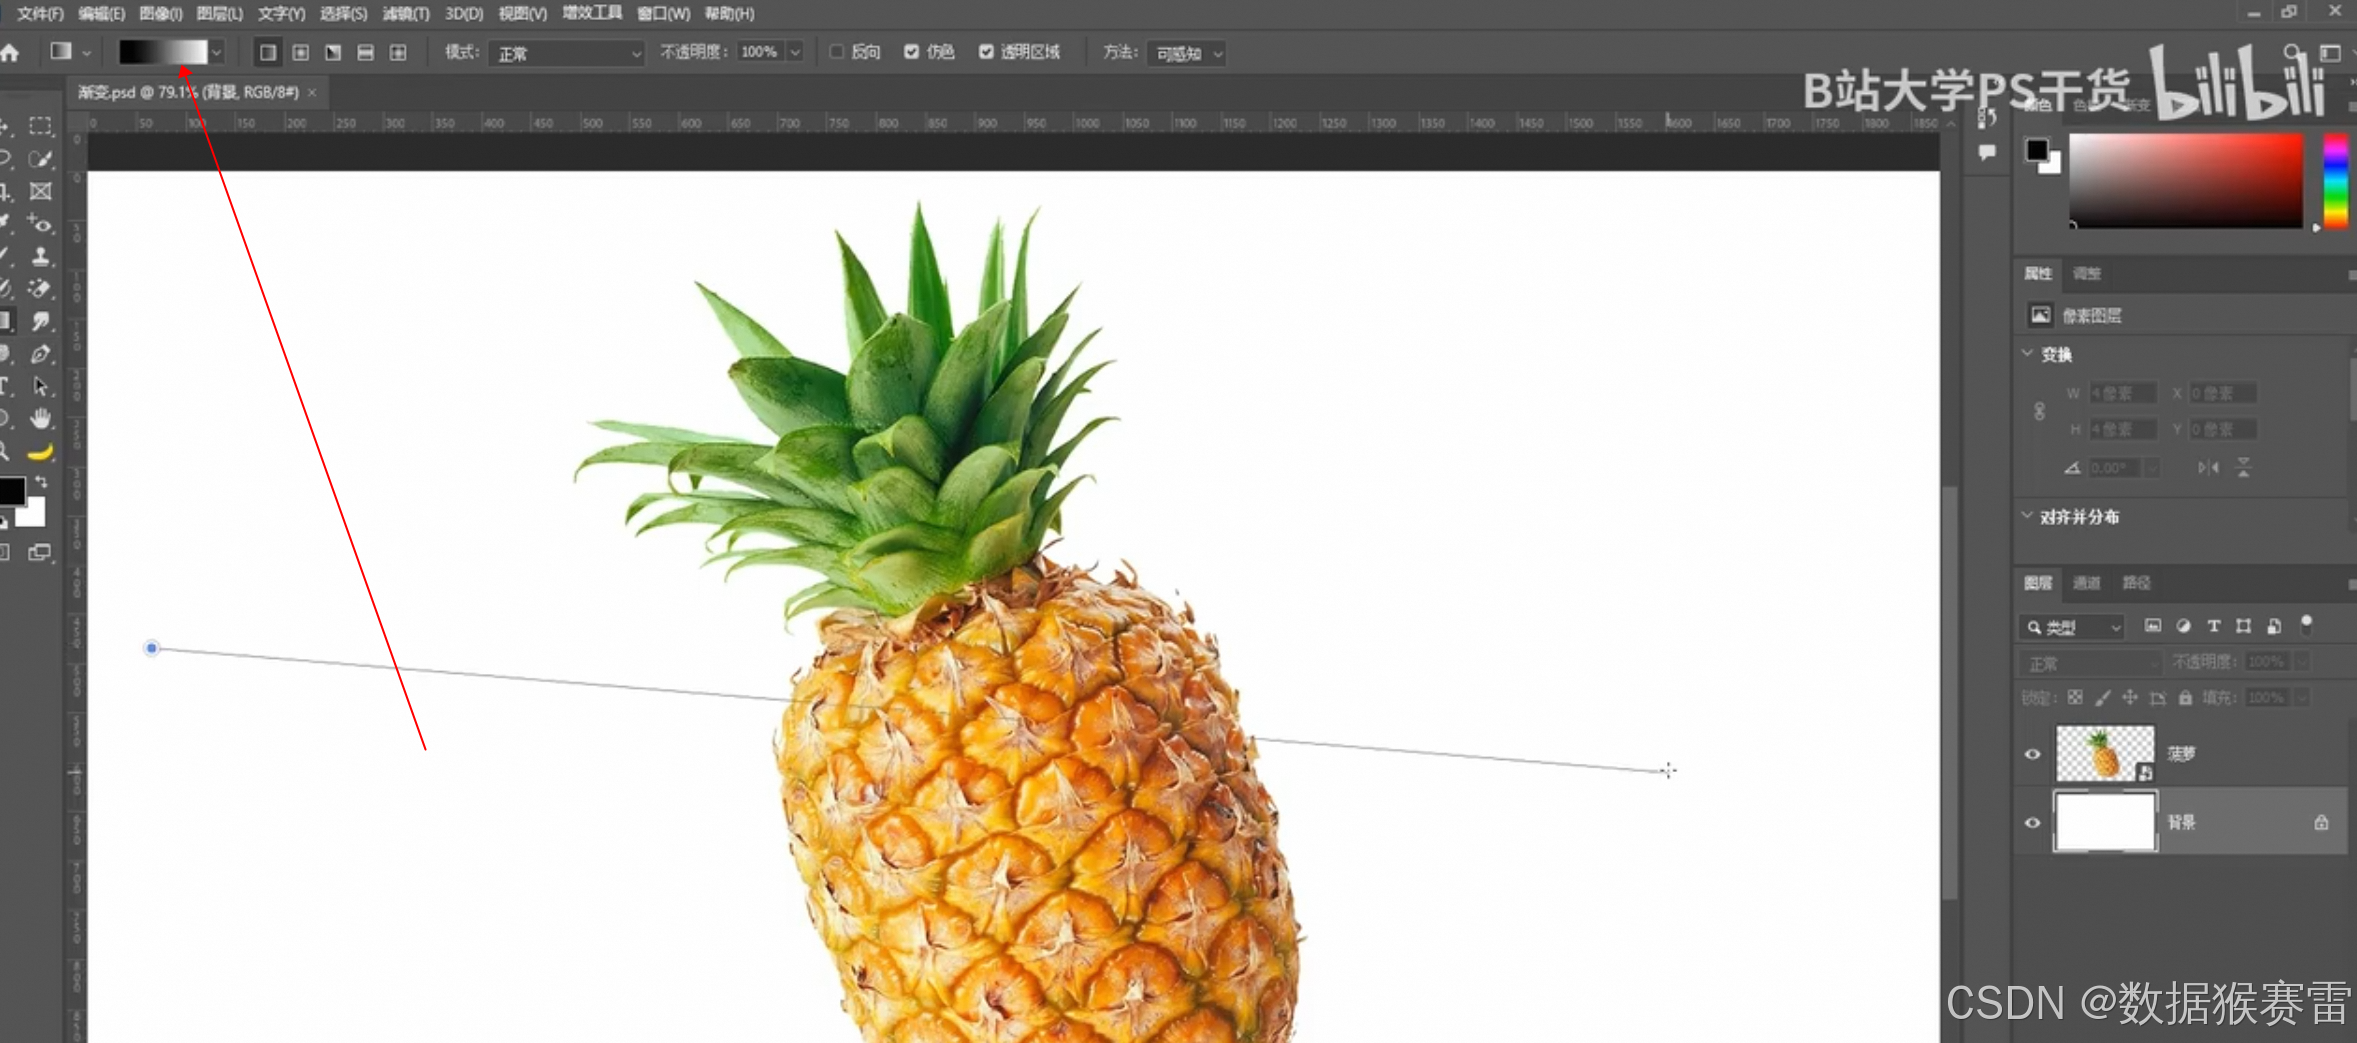The height and width of the screenshot is (1043, 2357).
Task: Open the comments panel speech-bubble icon
Action: (1986, 152)
